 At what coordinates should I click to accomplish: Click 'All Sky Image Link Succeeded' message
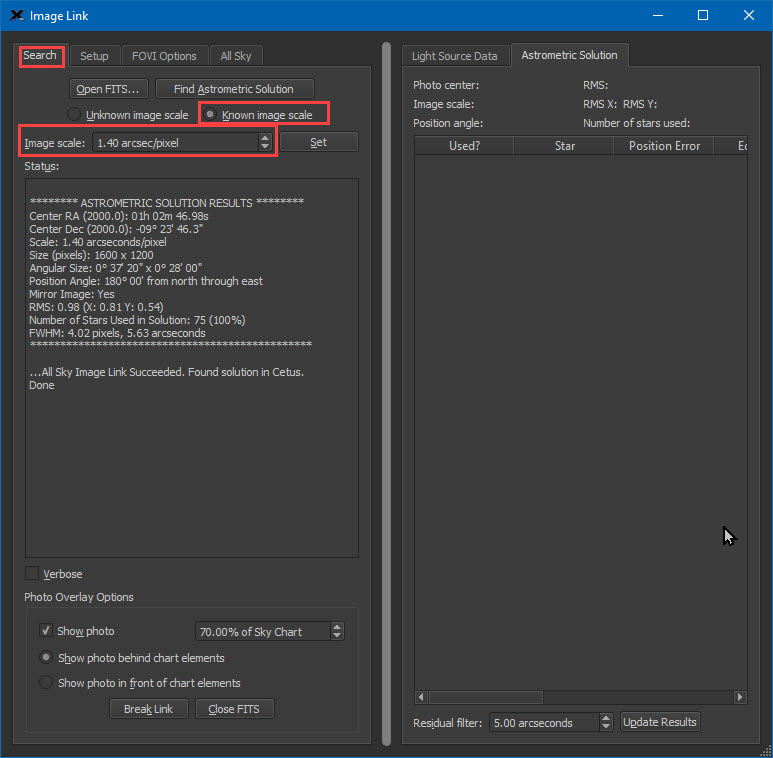click(x=167, y=372)
